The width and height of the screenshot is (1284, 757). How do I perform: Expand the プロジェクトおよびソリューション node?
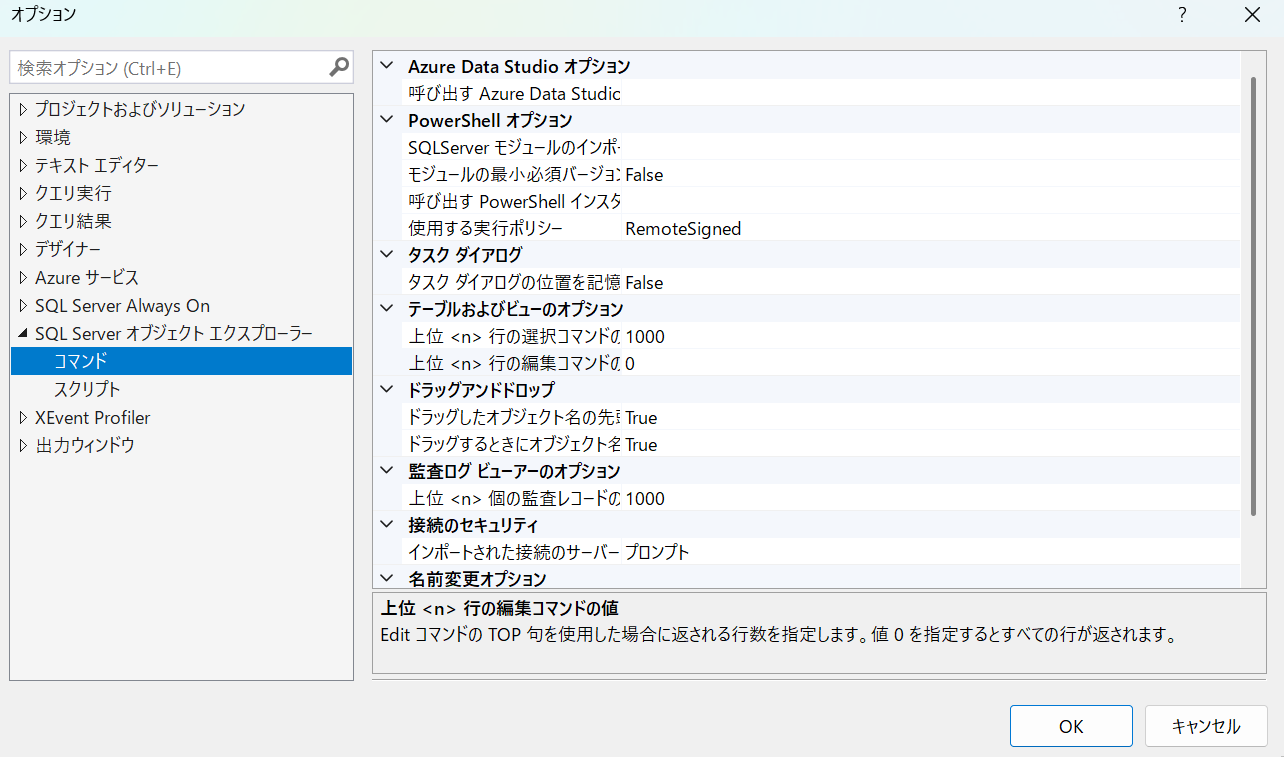(x=24, y=109)
